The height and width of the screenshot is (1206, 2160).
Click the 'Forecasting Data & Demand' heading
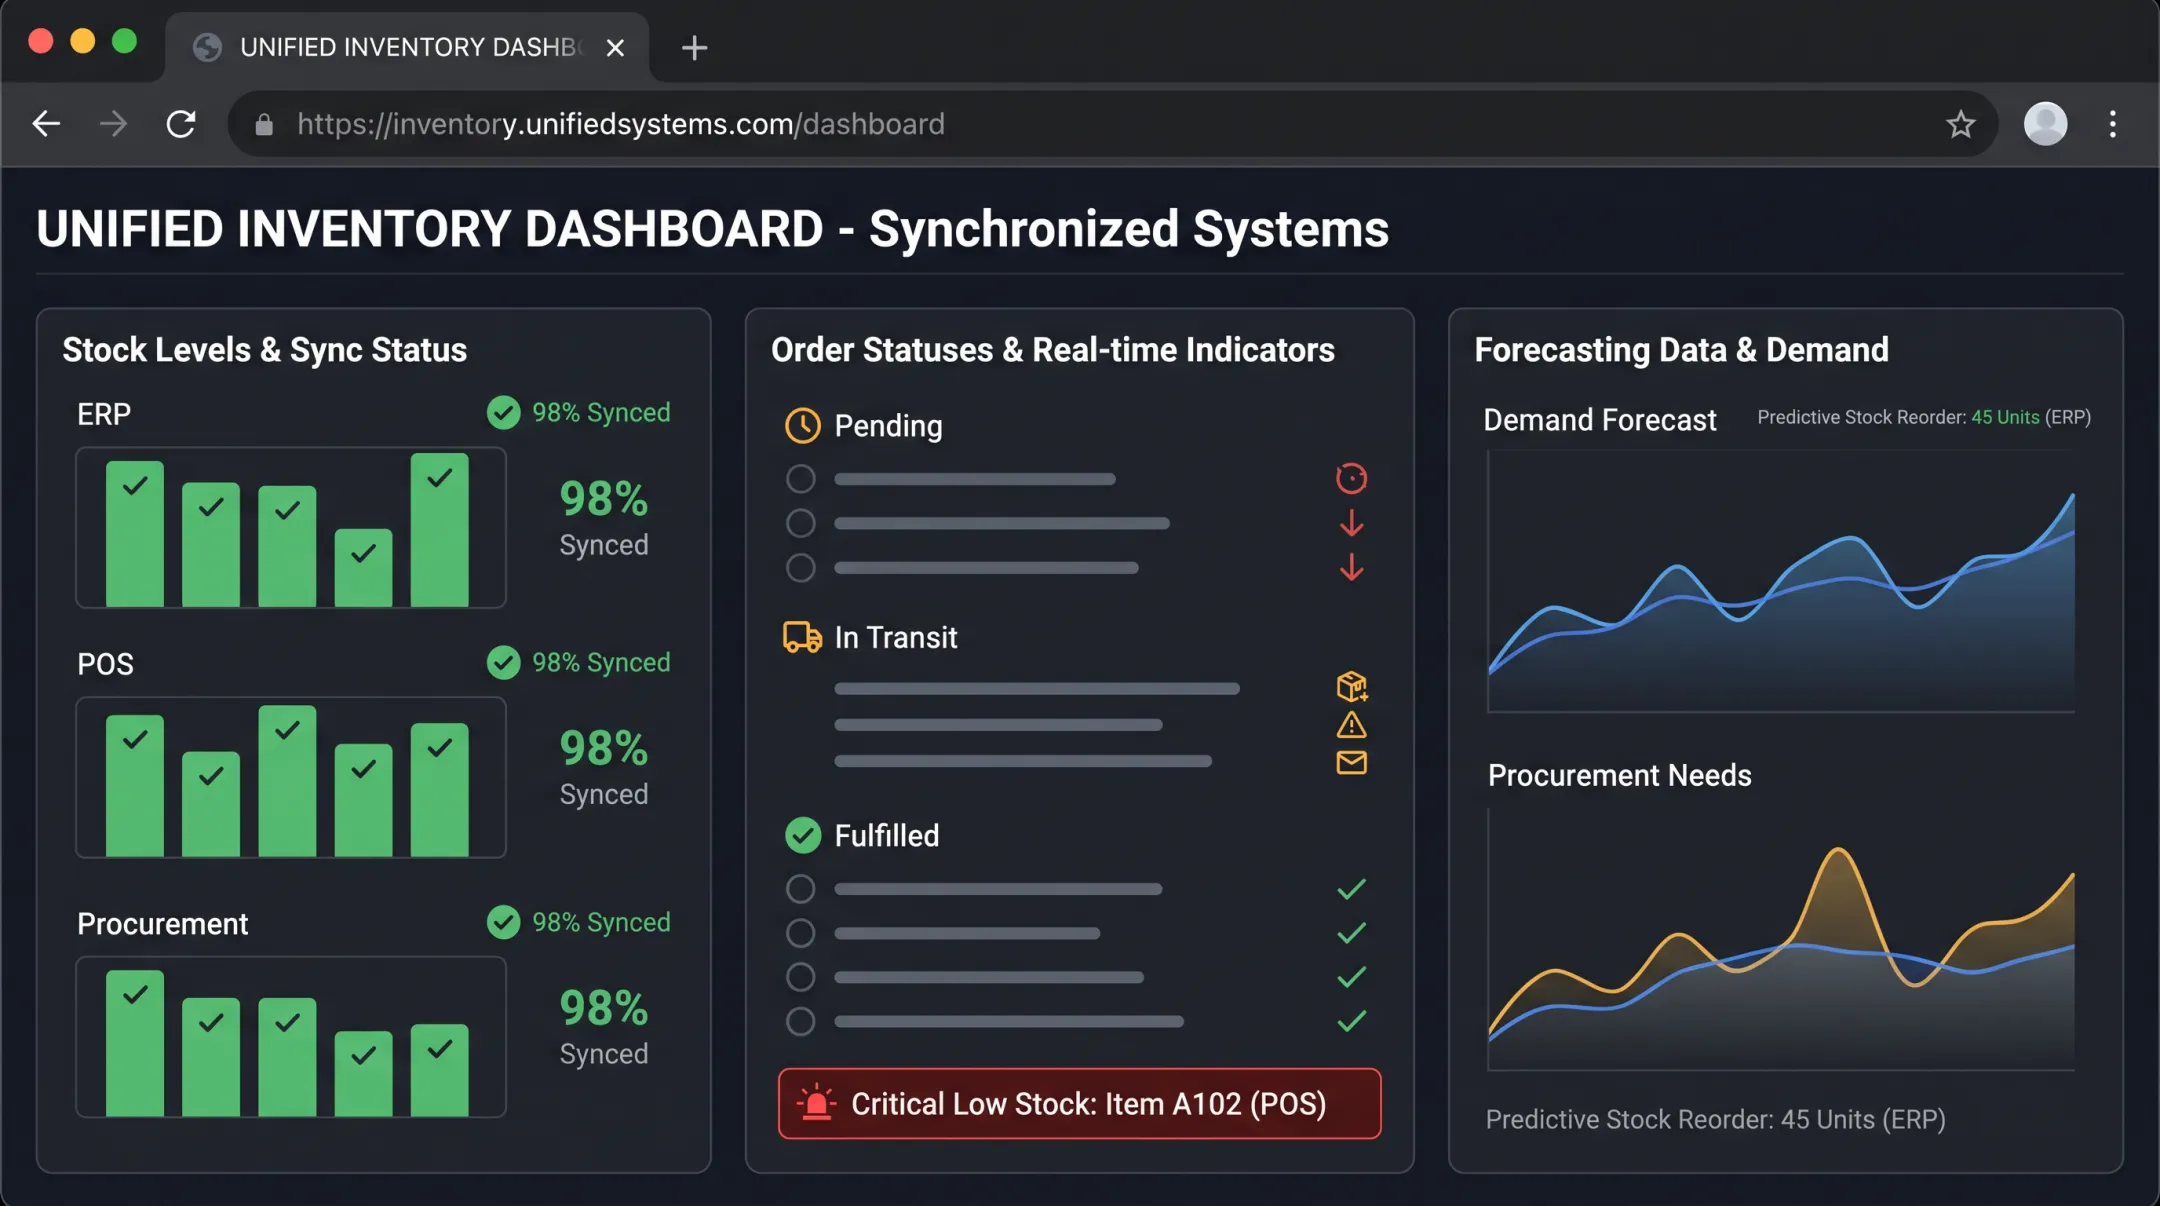point(1681,350)
